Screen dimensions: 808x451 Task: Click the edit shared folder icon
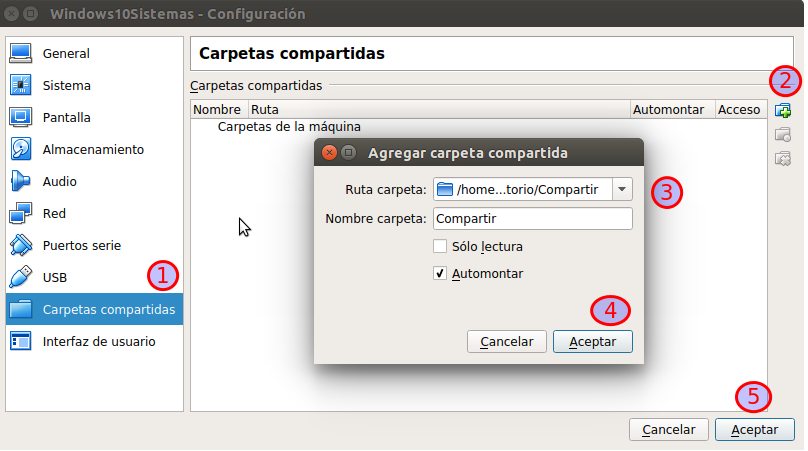783,135
